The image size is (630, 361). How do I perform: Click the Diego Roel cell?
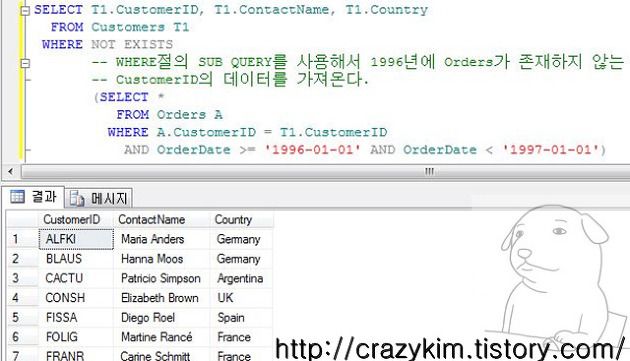pyautogui.click(x=162, y=318)
